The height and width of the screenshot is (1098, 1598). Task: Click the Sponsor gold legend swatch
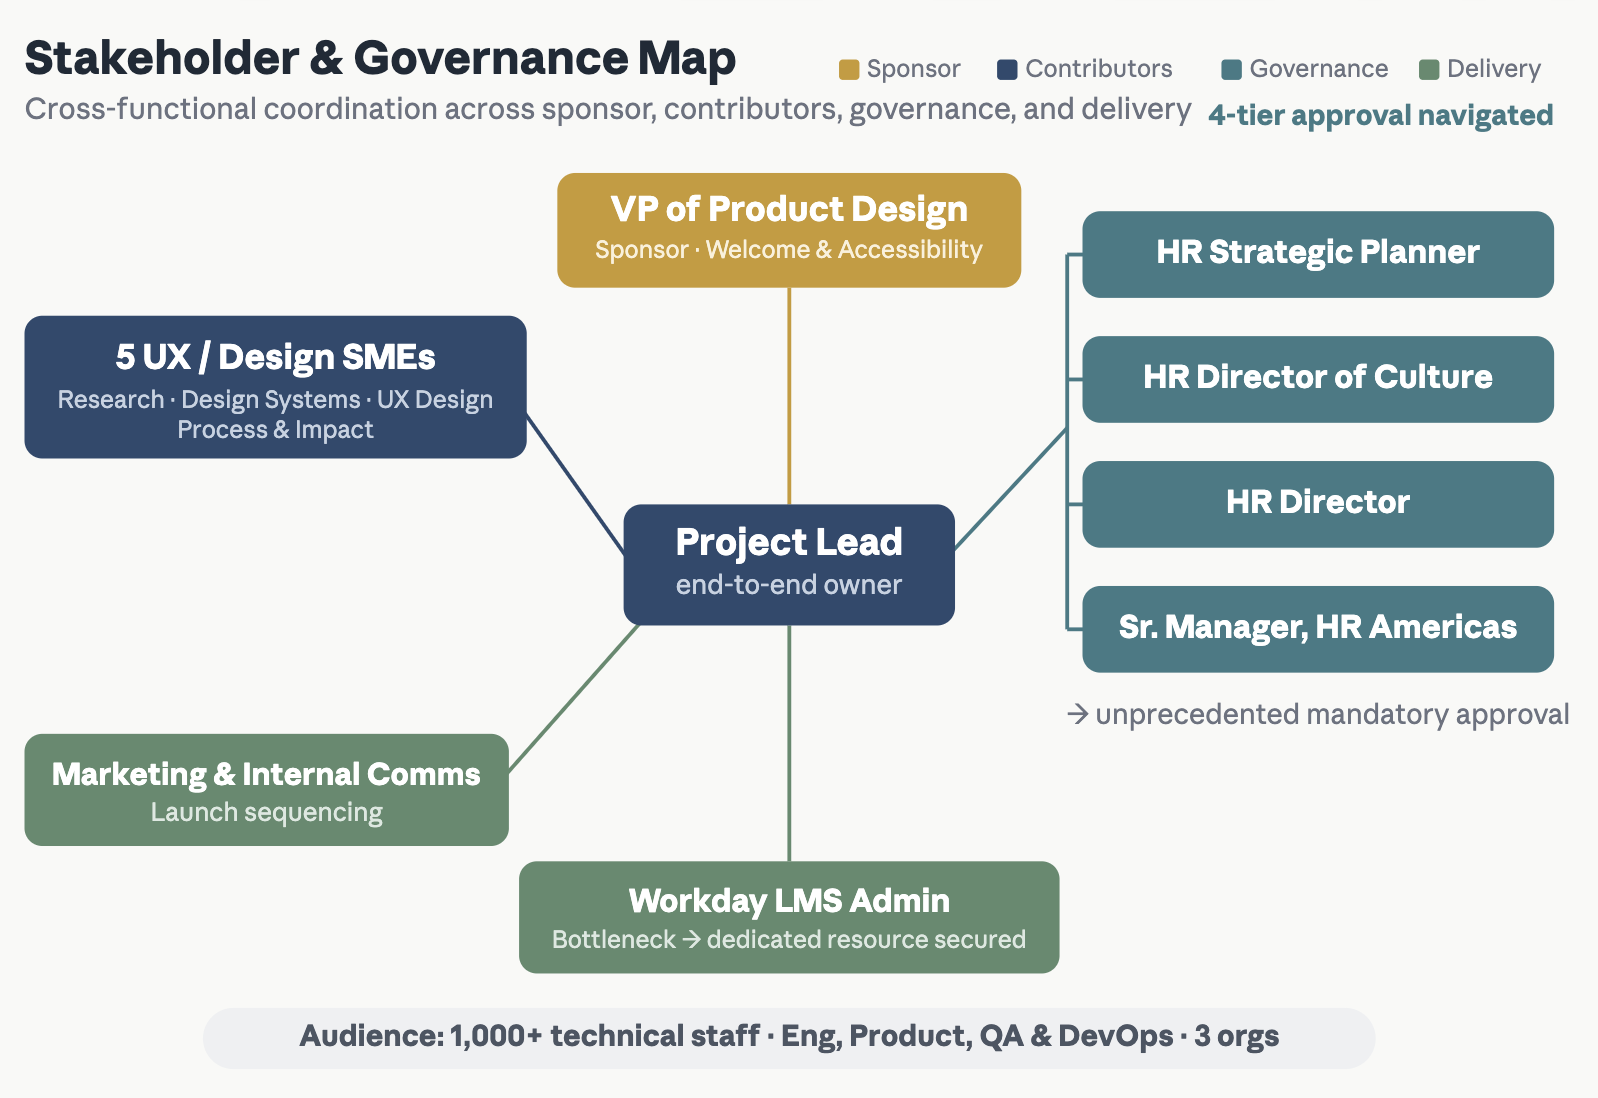coord(849,69)
